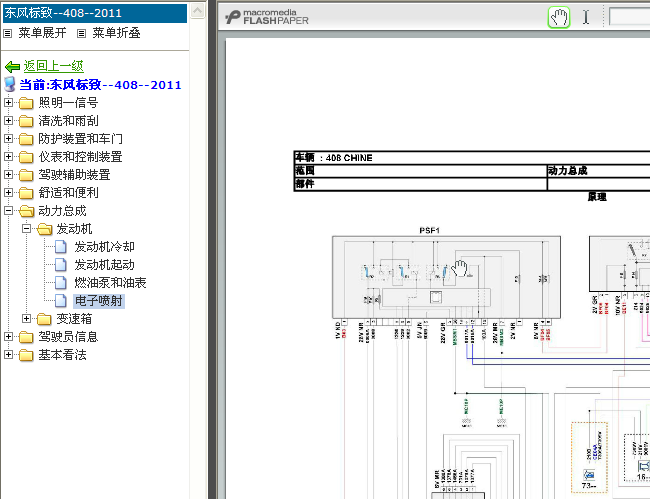Click the 防护装置和车门 folder icon
Viewport: 650px width, 499px height.
(x=26, y=139)
